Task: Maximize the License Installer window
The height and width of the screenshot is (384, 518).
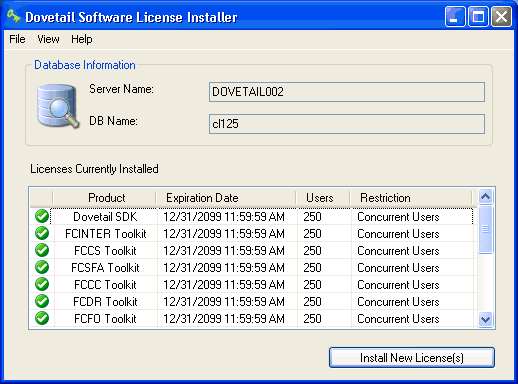Action: pyautogui.click(x=478, y=16)
